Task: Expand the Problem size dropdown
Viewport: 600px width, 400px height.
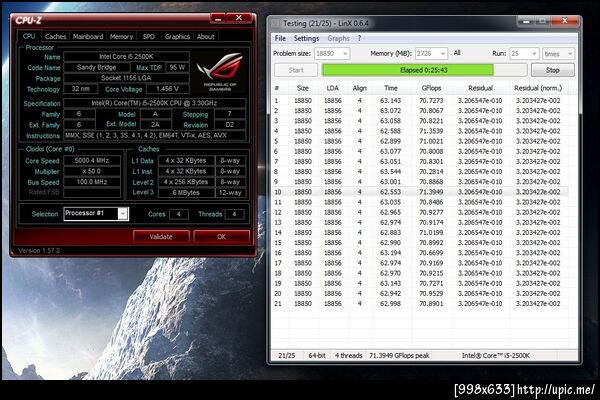Action: 345,54
